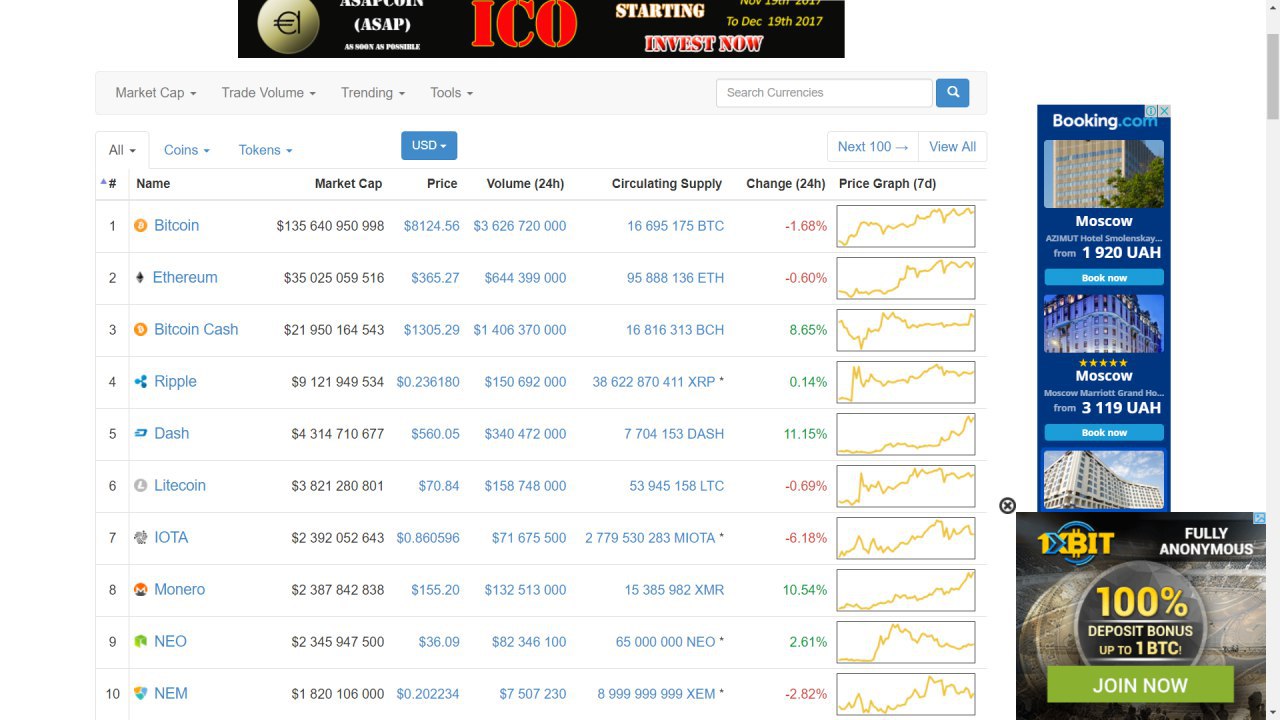
Task: Click the Litecoin logo icon
Action: [140, 486]
